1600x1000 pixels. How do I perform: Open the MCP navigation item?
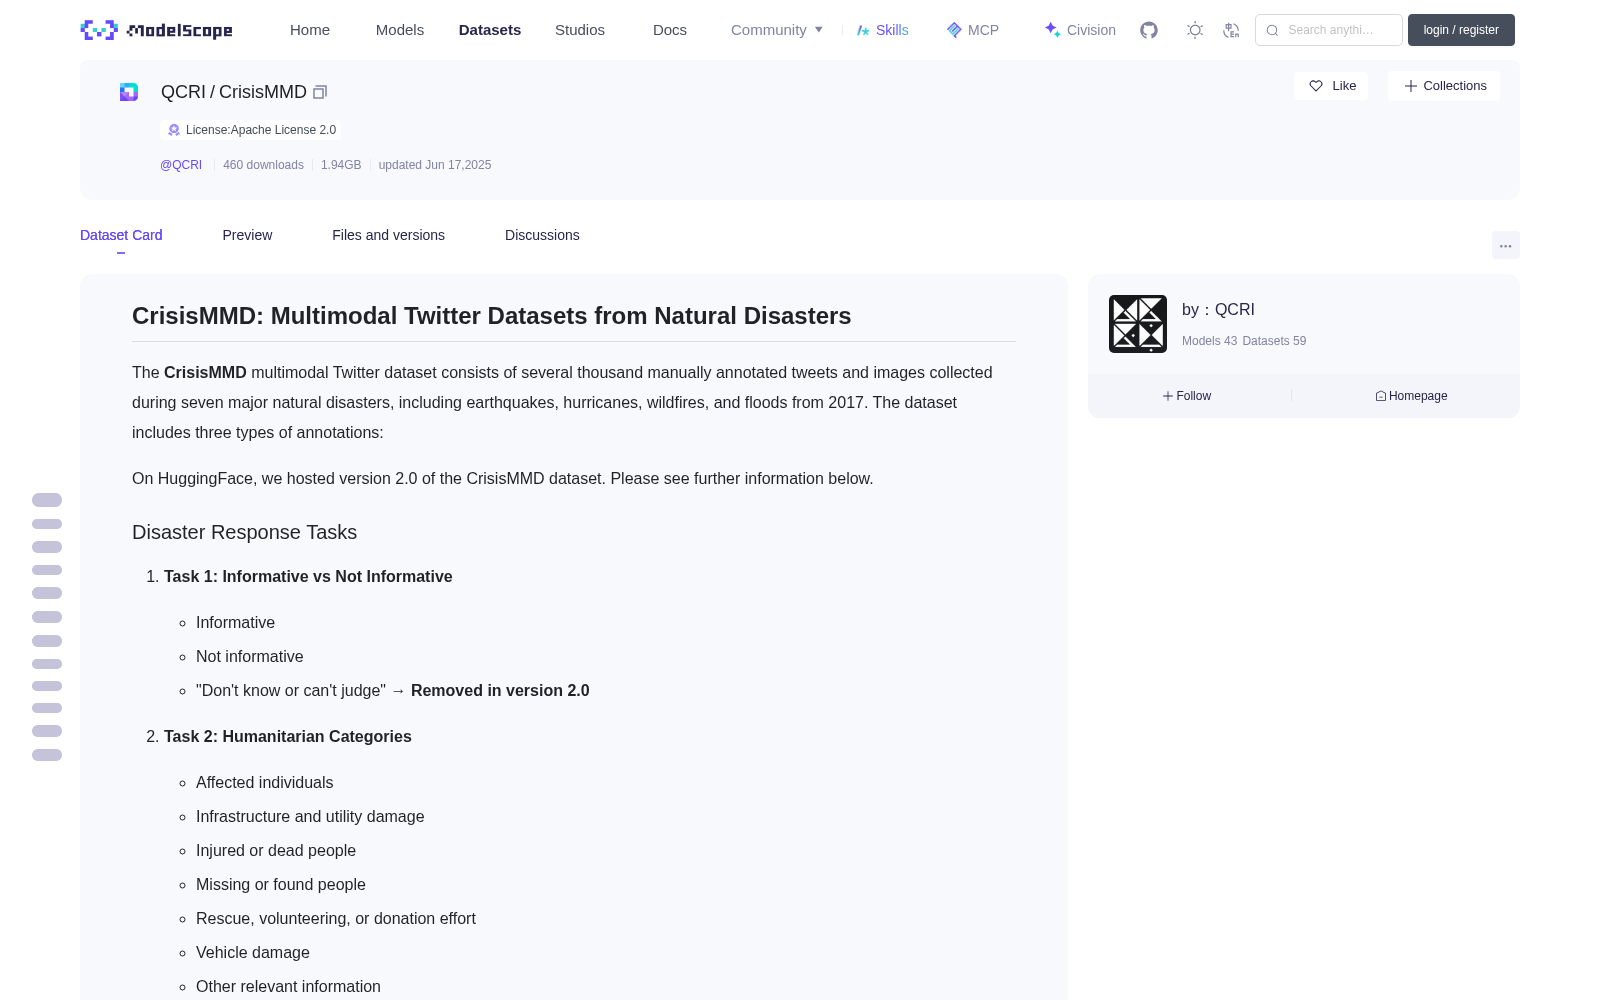click(x=973, y=30)
